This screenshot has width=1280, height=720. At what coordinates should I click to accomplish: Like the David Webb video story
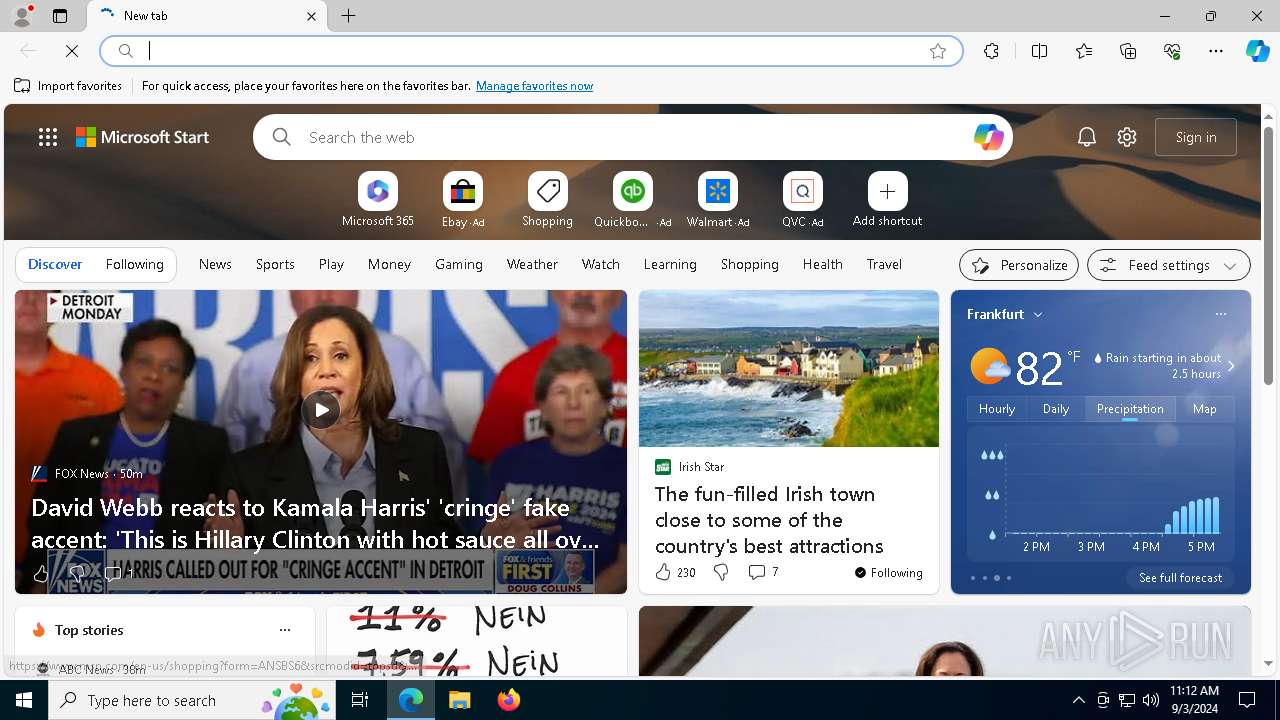click(41, 574)
